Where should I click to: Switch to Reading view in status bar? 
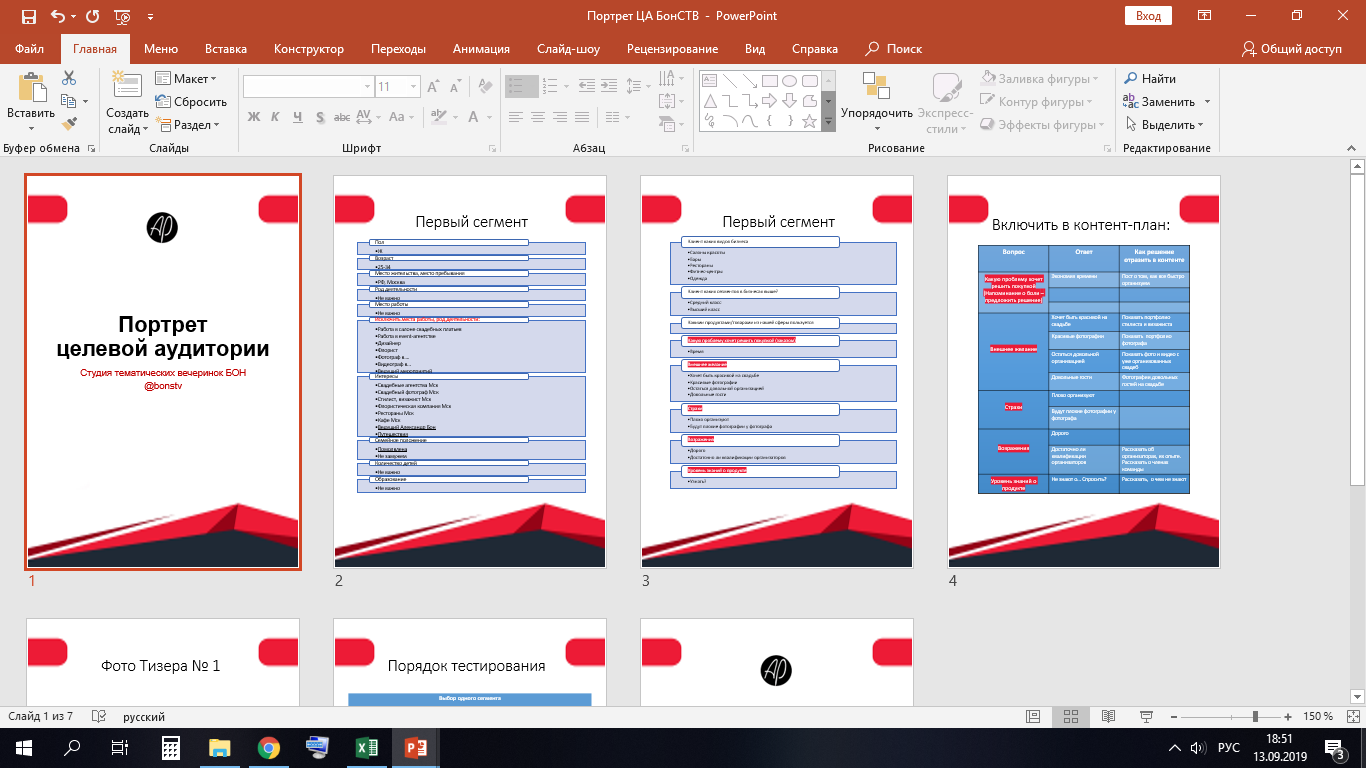tap(1108, 717)
